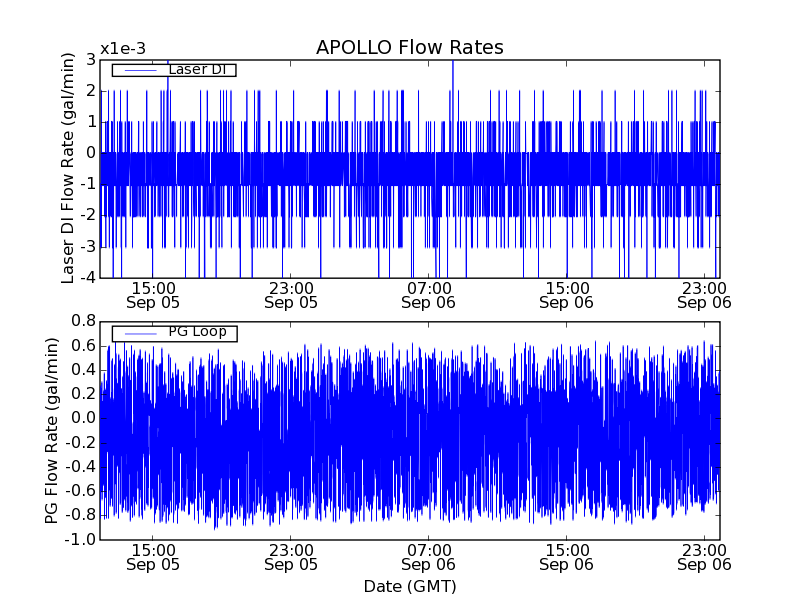
Task: Click the 3 y-axis tick on top plot
Action: coord(90,60)
